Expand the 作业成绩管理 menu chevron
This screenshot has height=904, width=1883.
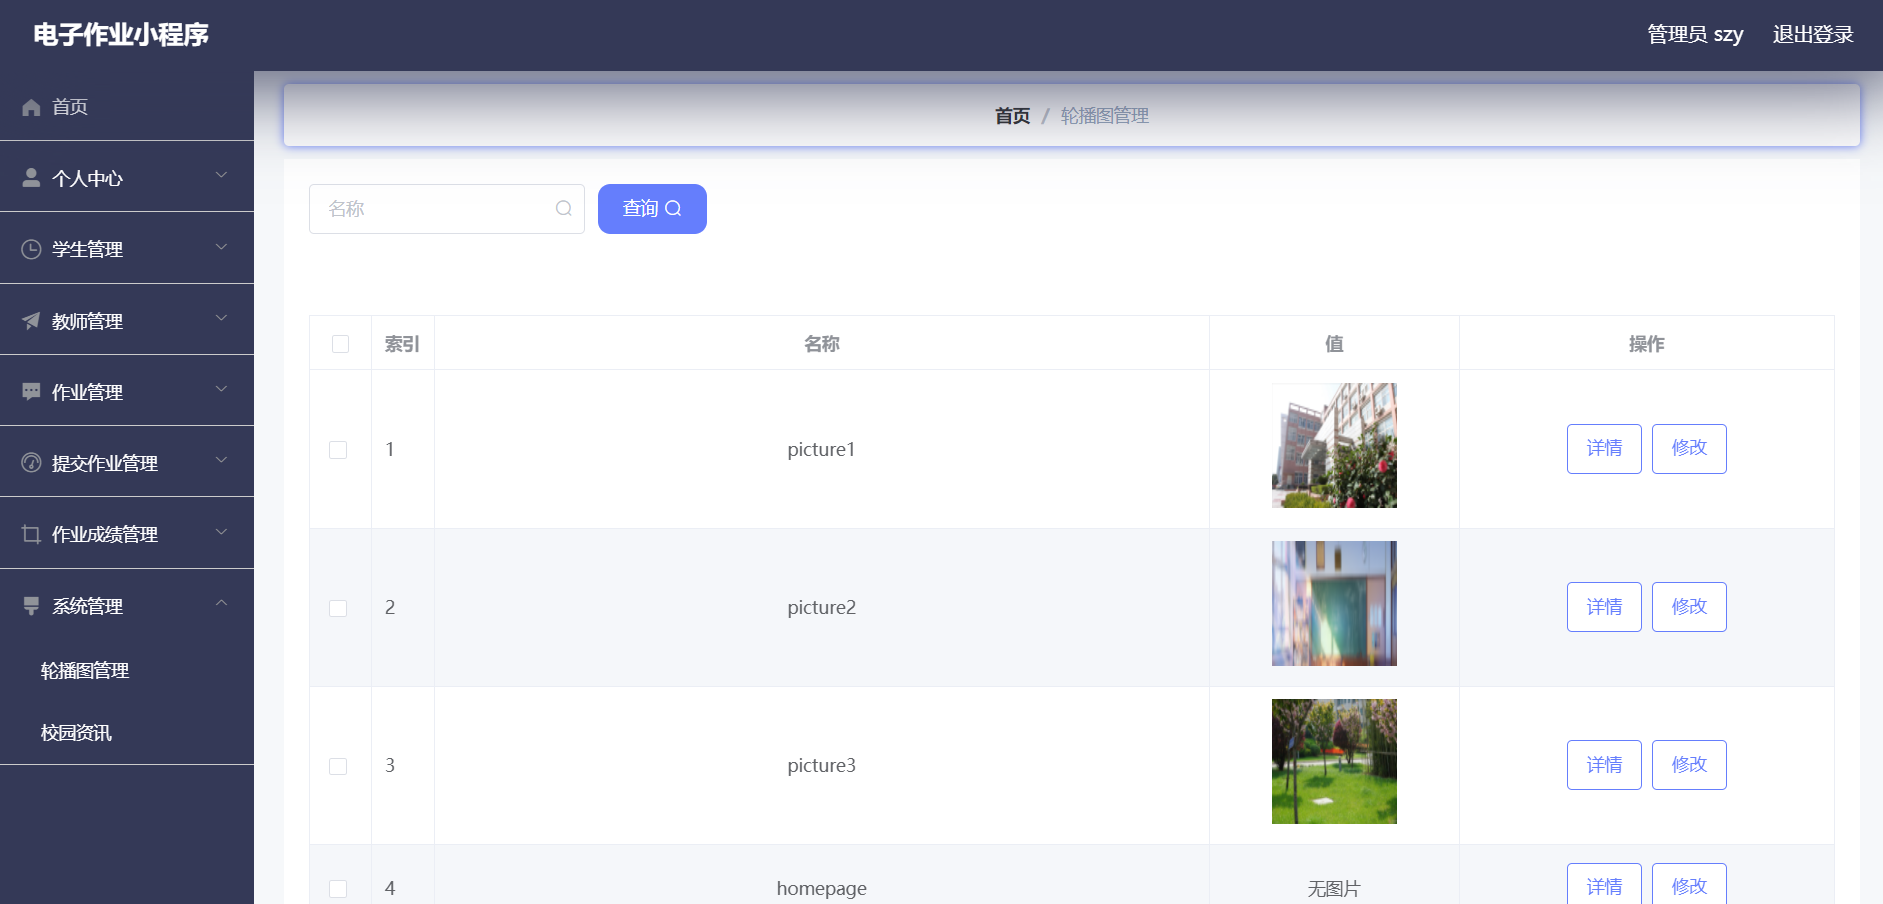click(222, 531)
